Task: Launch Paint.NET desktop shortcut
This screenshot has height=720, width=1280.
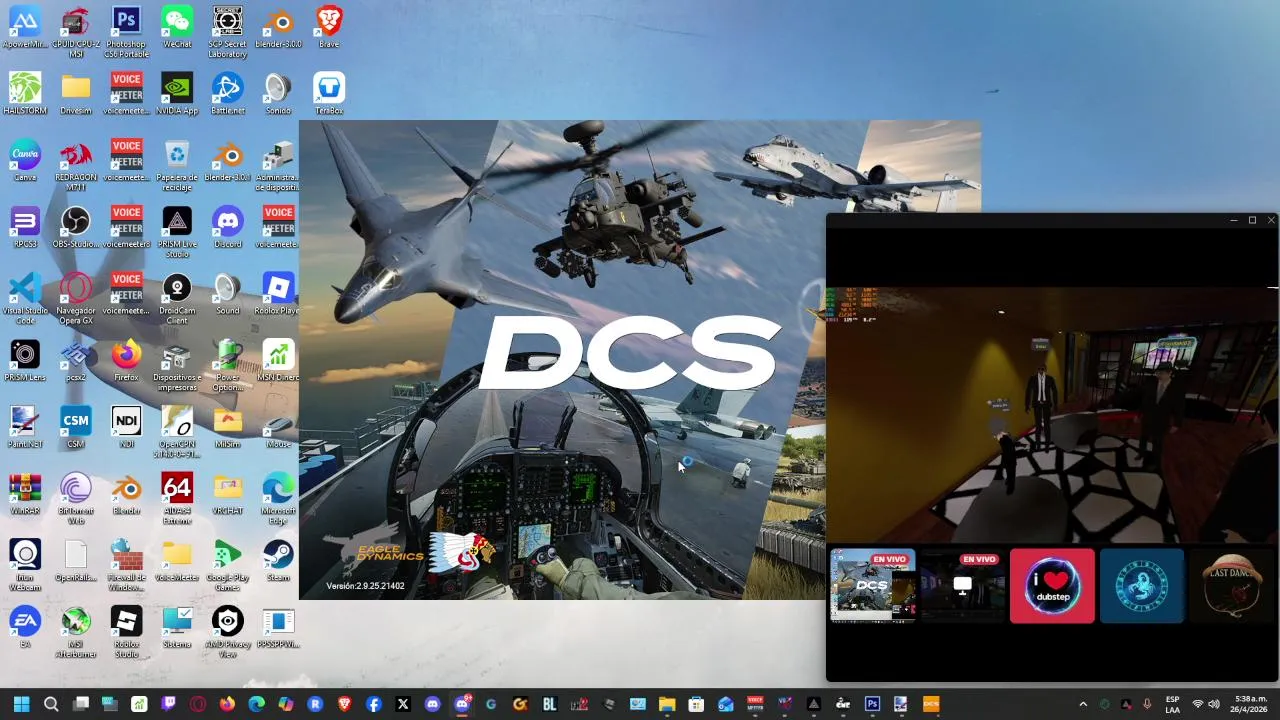Action: pyautogui.click(x=25, y=427)
